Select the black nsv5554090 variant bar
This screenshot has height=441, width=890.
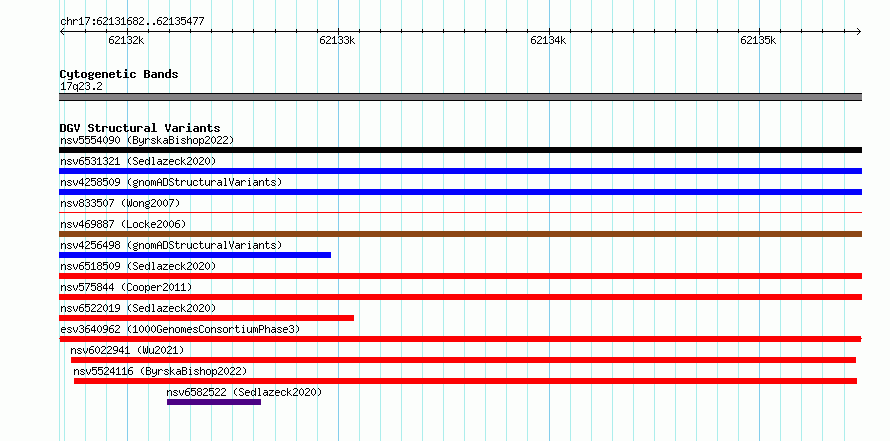(460, 150)
